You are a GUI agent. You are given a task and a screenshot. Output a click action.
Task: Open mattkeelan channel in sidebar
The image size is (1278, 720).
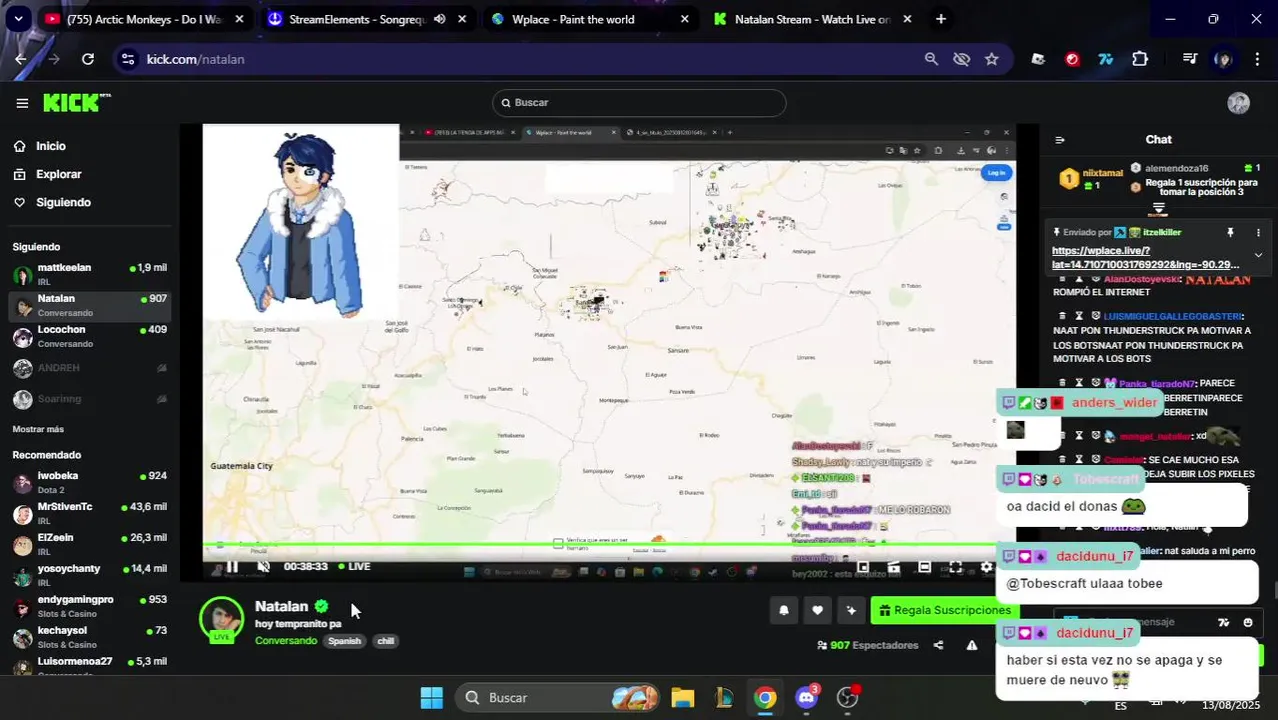90,274
